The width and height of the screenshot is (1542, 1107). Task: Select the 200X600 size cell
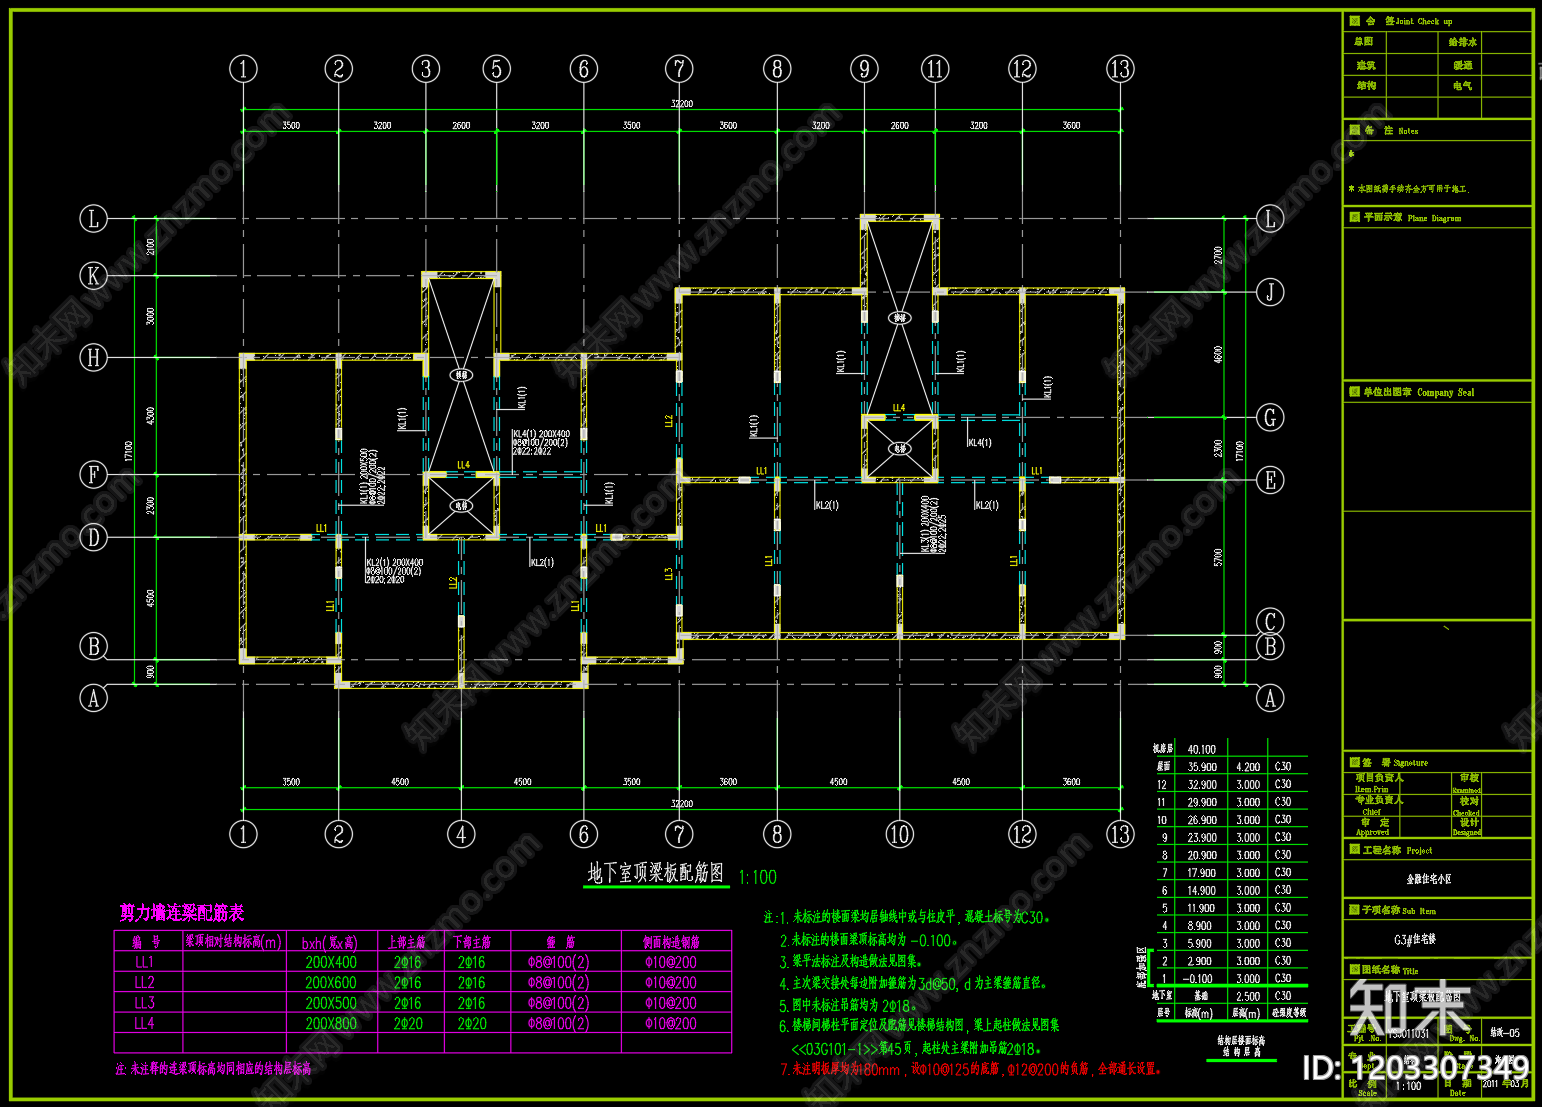[x=331, y=983]
